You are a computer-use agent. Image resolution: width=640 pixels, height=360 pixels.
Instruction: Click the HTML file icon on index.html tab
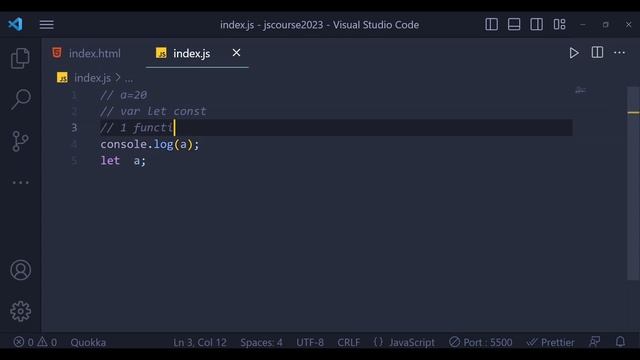click(57, 53)
